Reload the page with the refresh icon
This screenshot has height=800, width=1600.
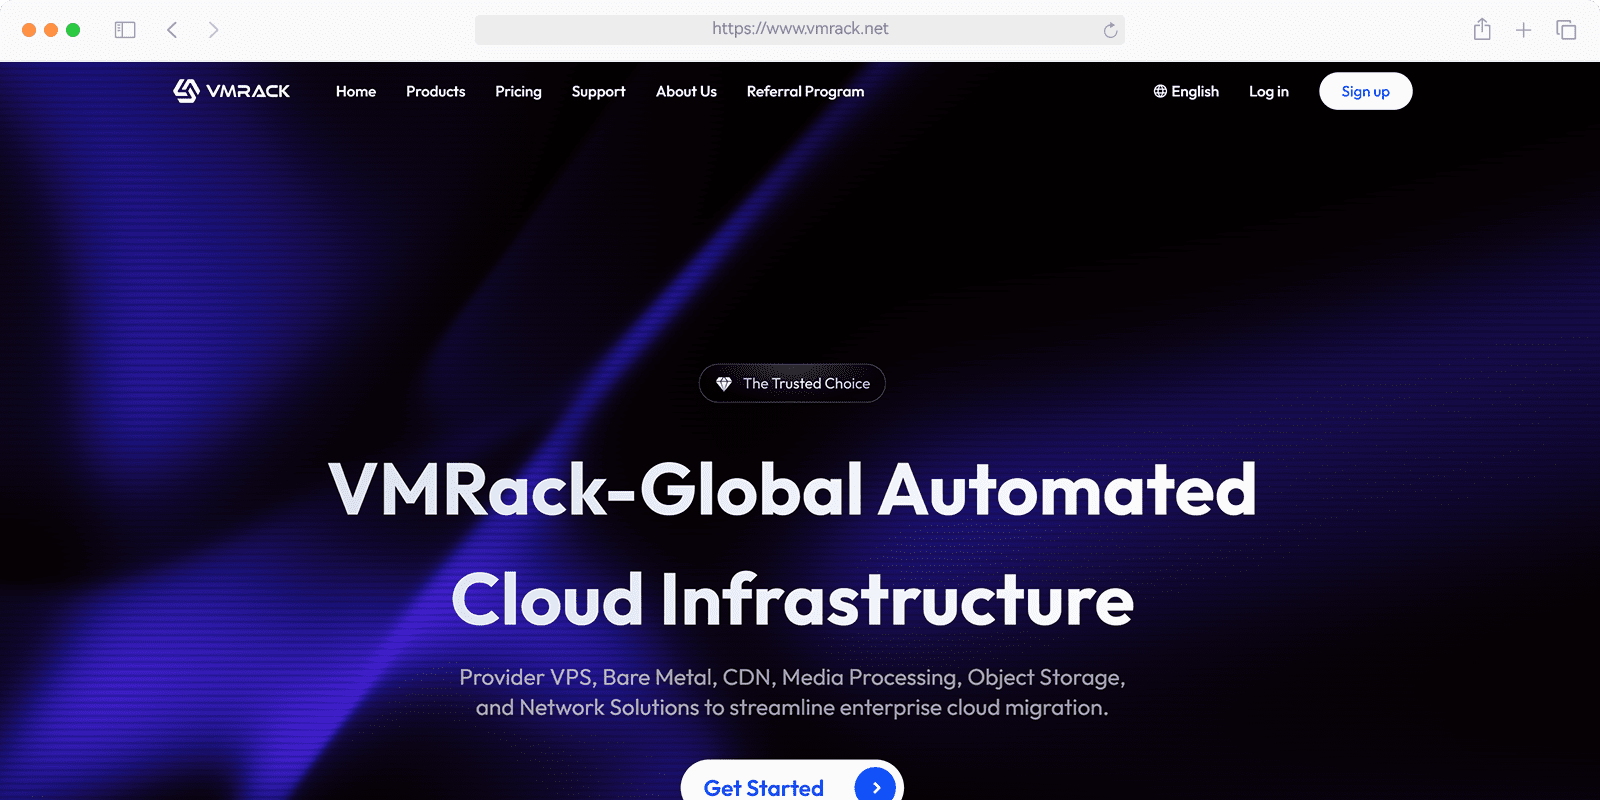(1110, 30)
